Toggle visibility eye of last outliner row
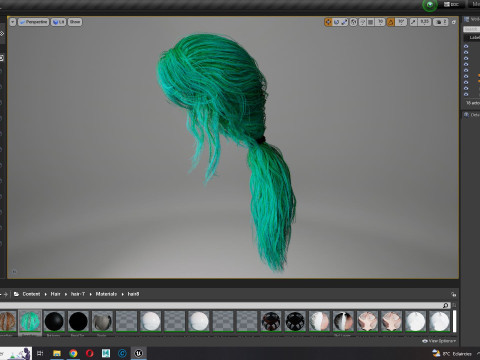Image resolution: width=480 pixels, height=360 pixels. pyautogui.click(x=466, y=94)
